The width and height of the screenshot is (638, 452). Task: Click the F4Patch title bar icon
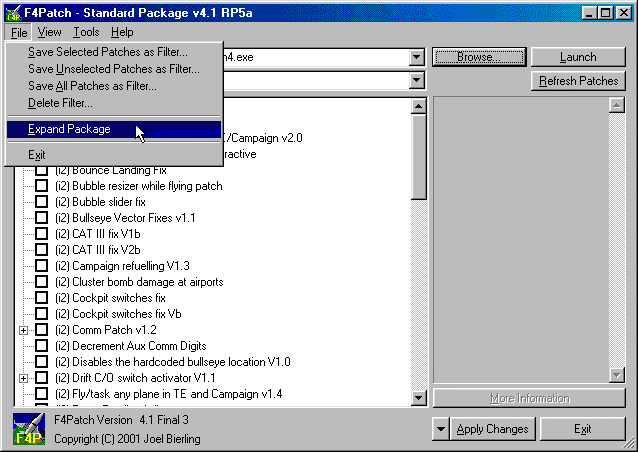12,11
